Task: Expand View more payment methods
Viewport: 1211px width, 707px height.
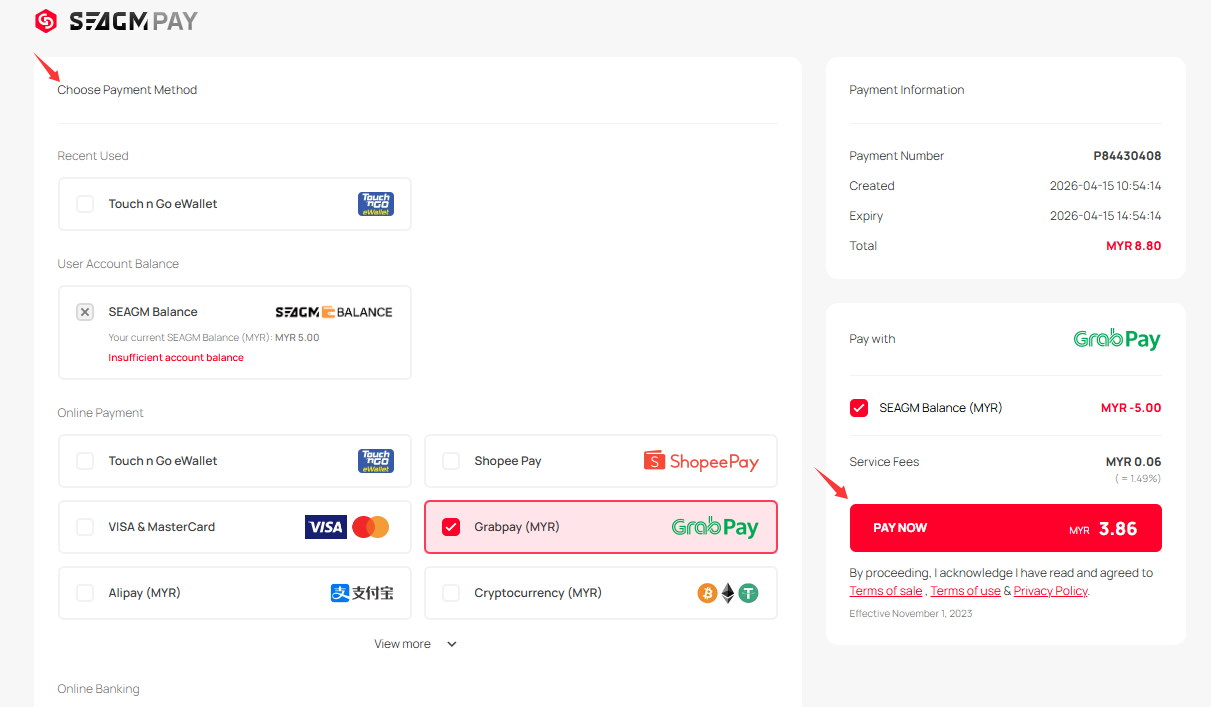Action: [x=403, y=644]
